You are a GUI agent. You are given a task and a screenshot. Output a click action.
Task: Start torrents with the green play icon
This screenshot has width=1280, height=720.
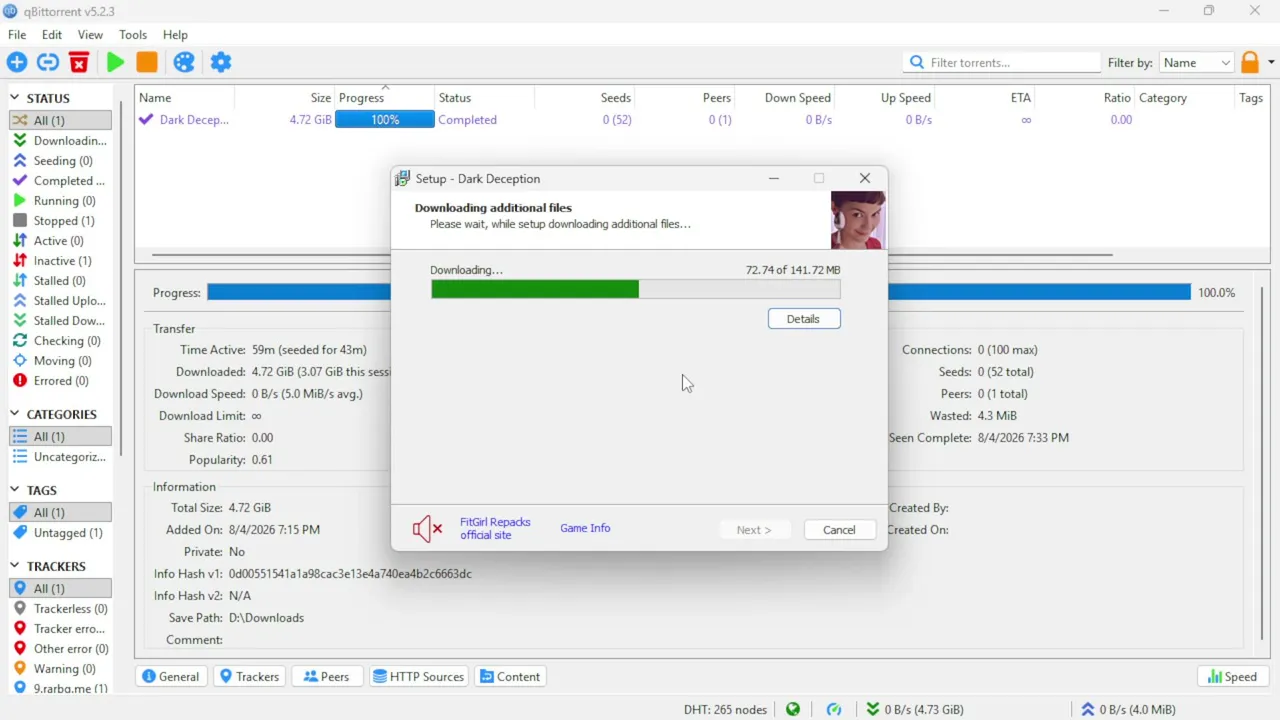coord(115,62)
